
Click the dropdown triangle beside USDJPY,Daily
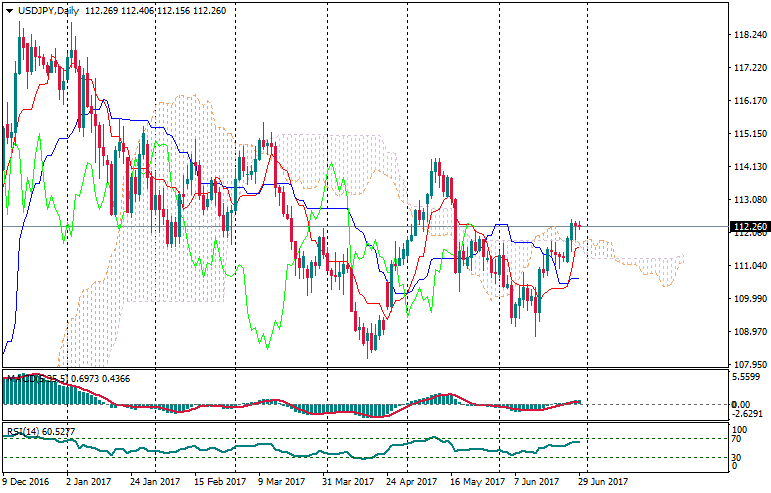[7, 10]
